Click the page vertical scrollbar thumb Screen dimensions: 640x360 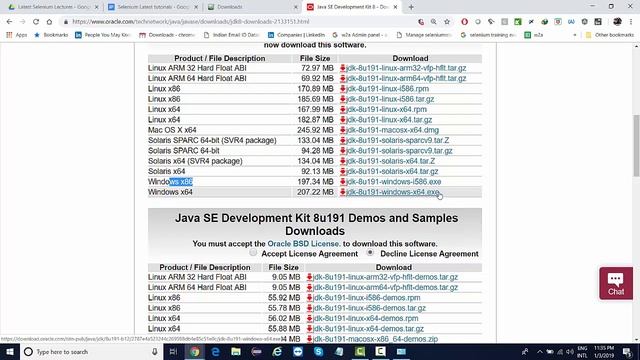[x=636, y=146]
